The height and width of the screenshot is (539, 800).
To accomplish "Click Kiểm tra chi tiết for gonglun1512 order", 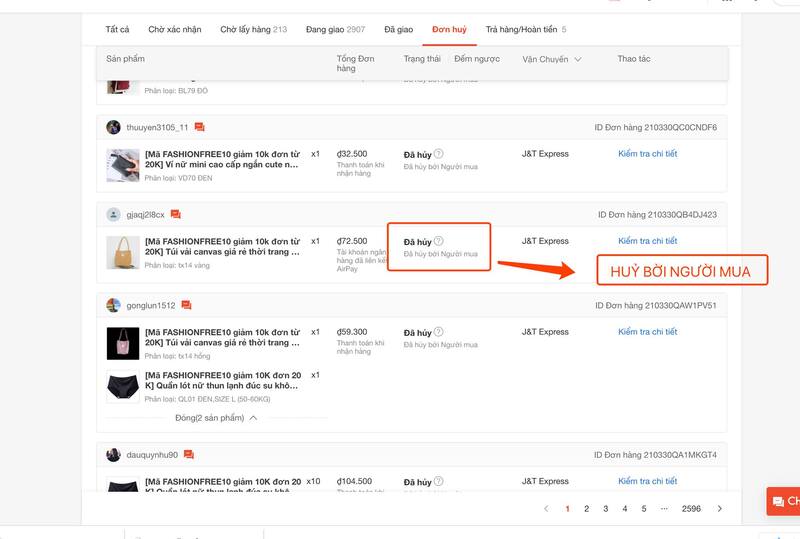I will (x=647, y=332).
